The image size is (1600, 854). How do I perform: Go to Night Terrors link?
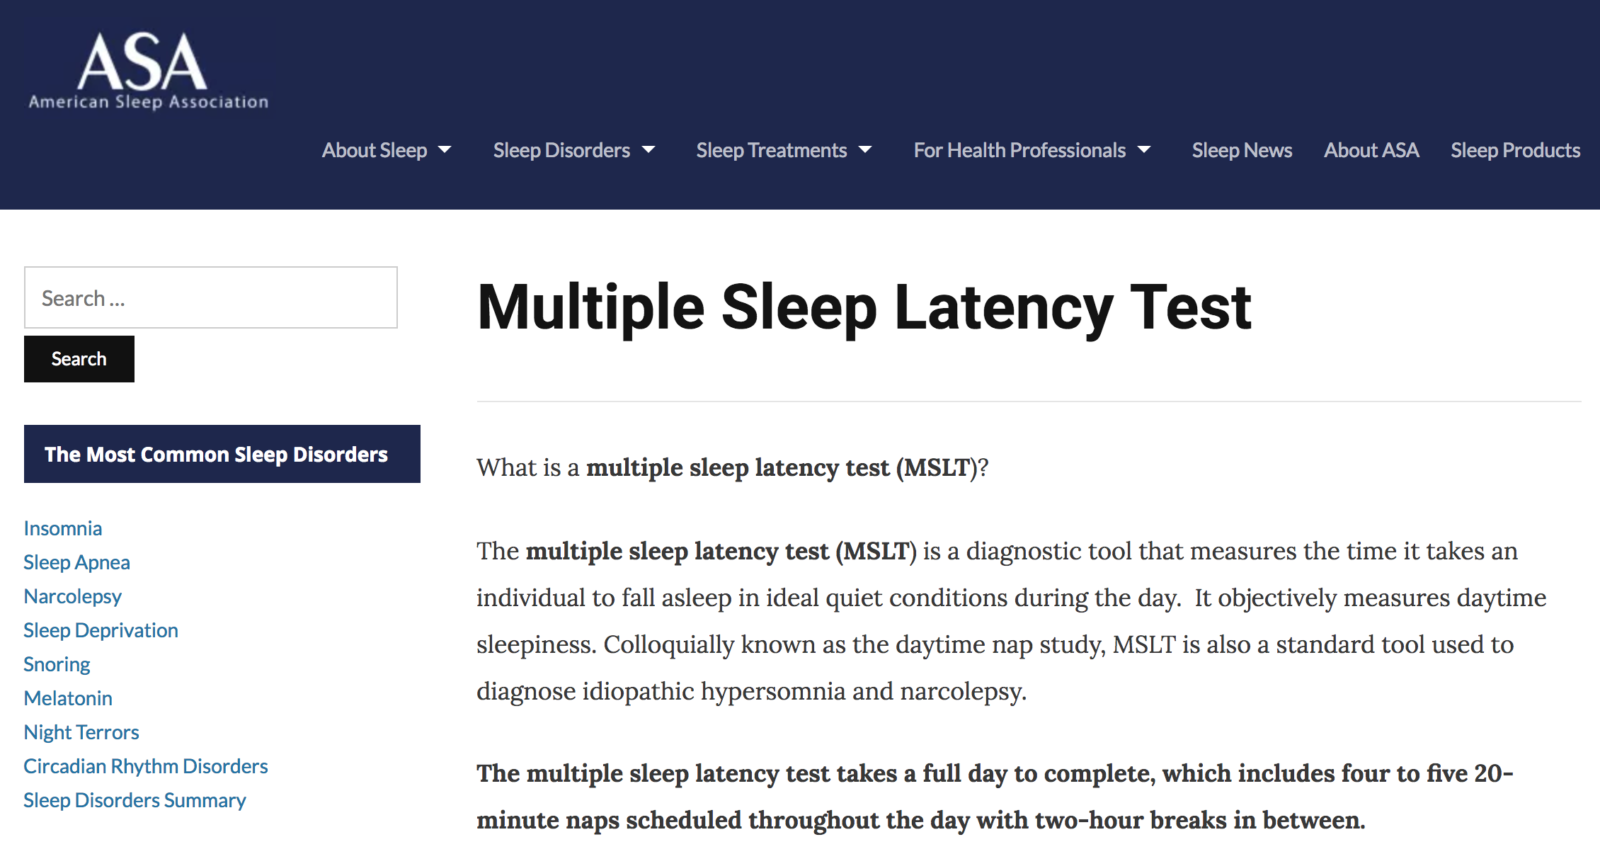(x=81, y=732)
